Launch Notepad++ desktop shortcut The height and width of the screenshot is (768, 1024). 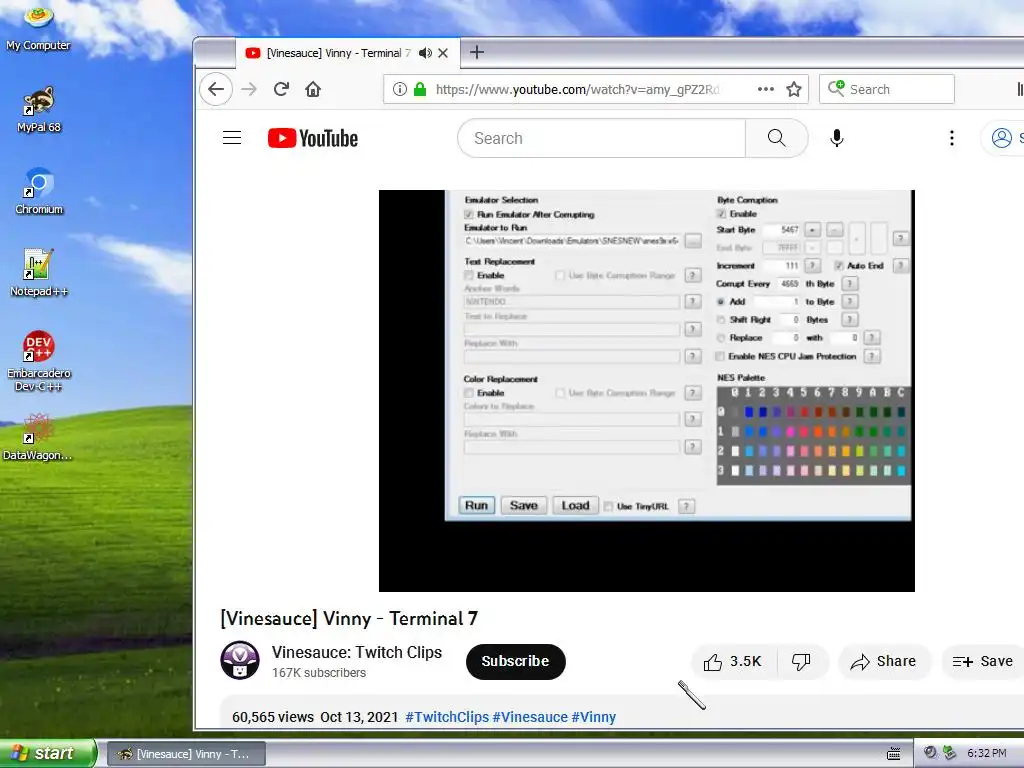pyautogui.click(x=39, y=274)
